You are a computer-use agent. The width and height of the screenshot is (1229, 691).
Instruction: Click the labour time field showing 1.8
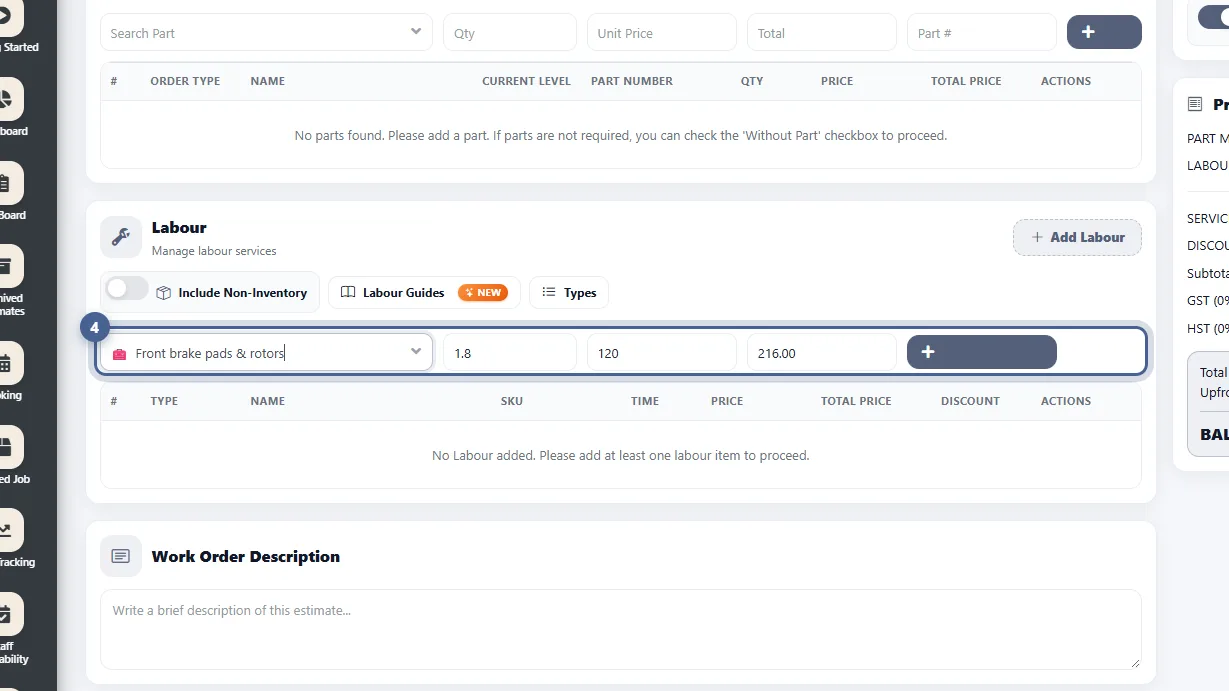pyautogui.click(x=510, y=353)
